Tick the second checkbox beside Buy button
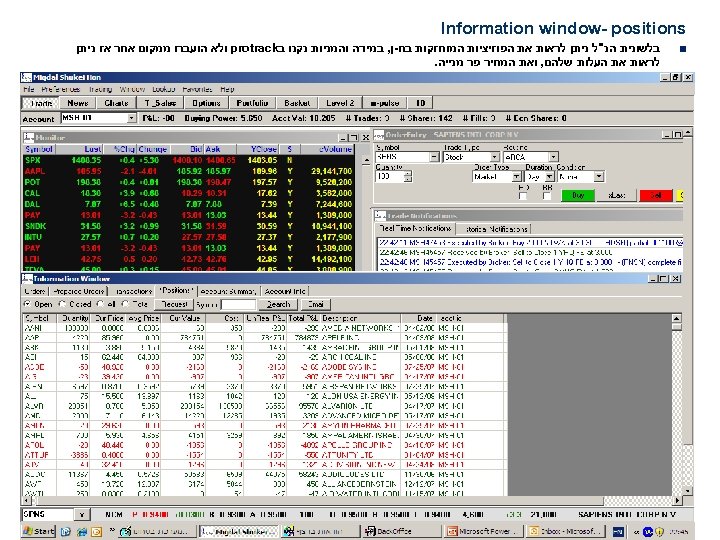Image resolution: width=720 pixels, height=540 pixels. tap(546, 196)
